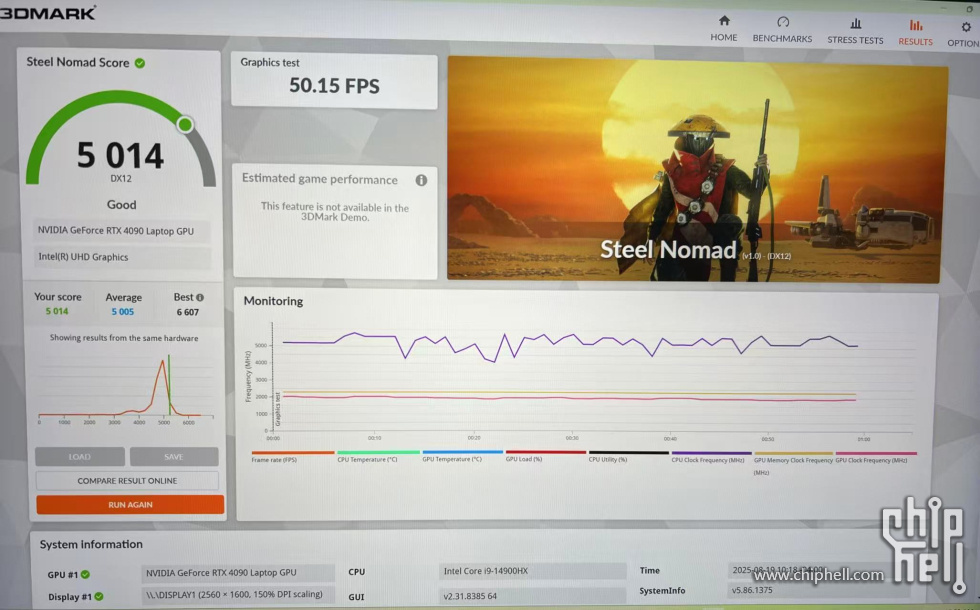
Task: Click the score gauge indicator knob
Action: point(185,124)
